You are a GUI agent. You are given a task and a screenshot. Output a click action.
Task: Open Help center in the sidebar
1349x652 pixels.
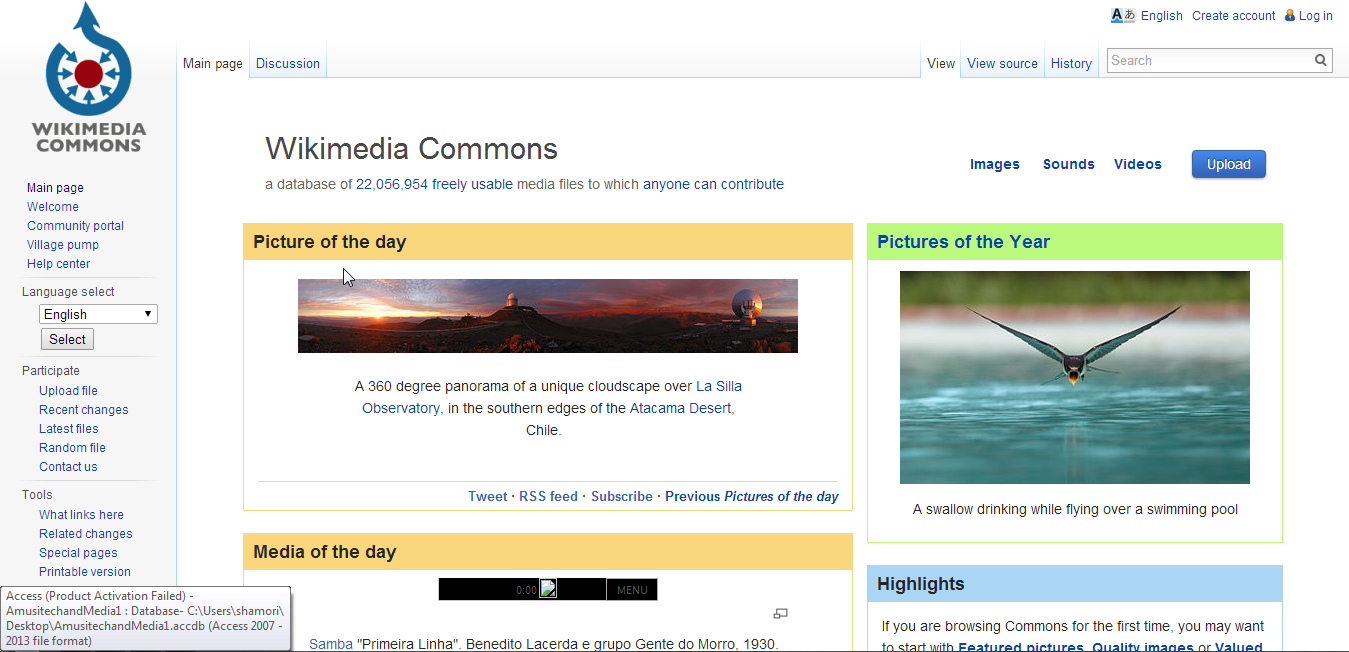[58, 264]
